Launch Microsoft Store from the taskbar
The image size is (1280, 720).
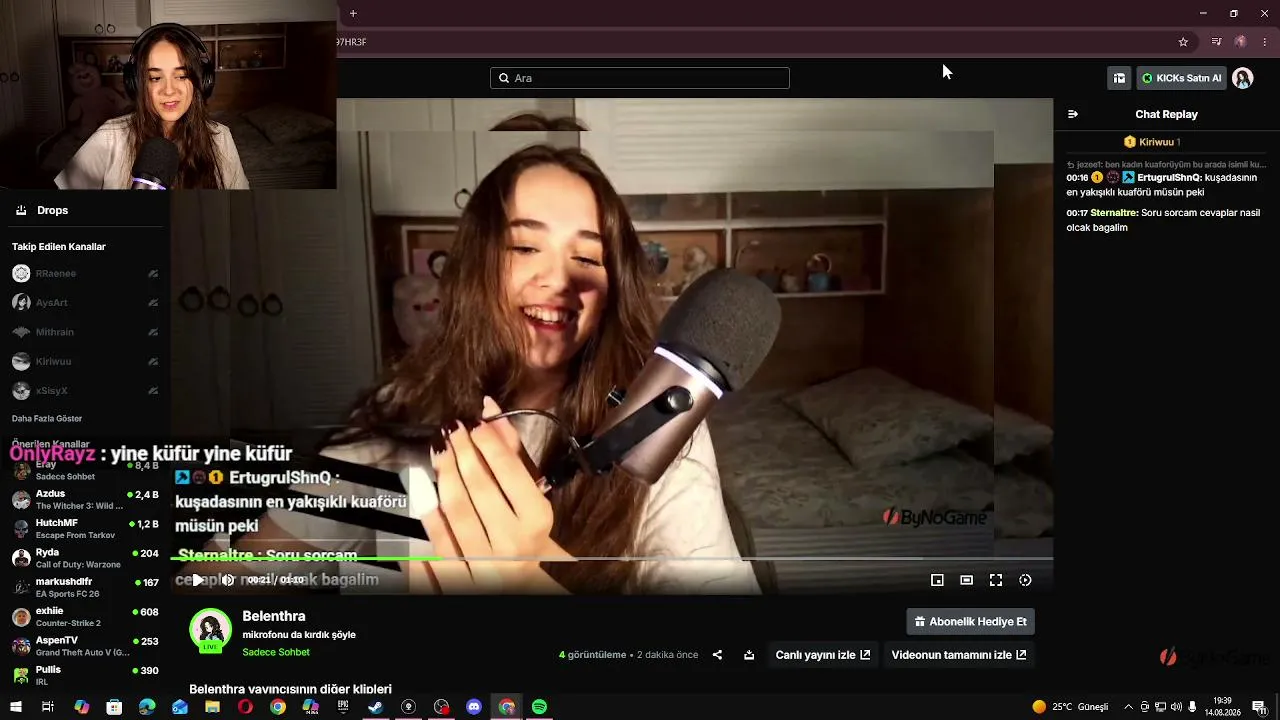(114, 707)
